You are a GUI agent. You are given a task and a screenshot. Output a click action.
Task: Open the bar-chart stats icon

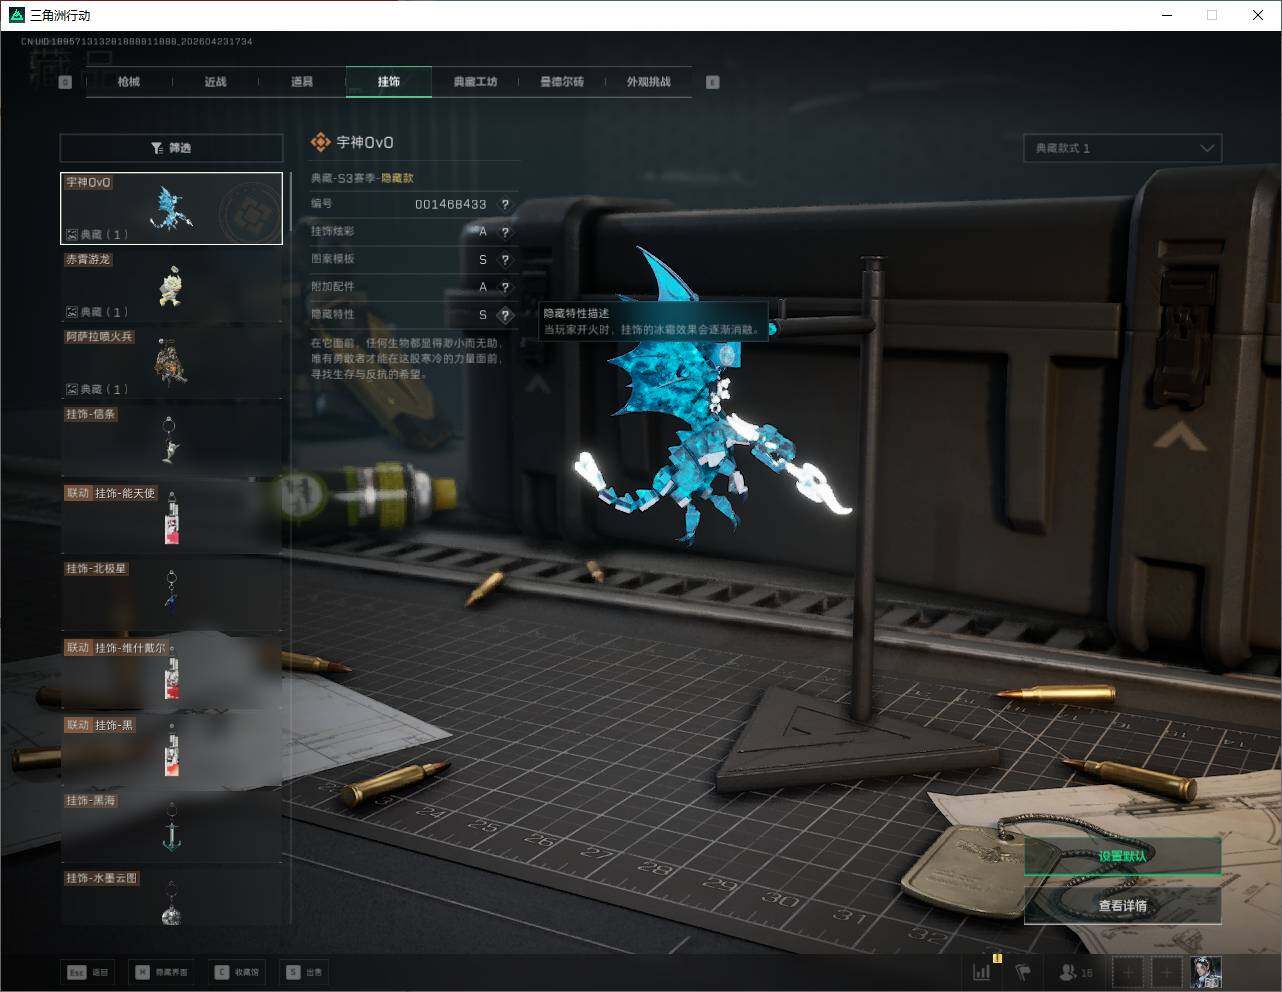point(983,971)
